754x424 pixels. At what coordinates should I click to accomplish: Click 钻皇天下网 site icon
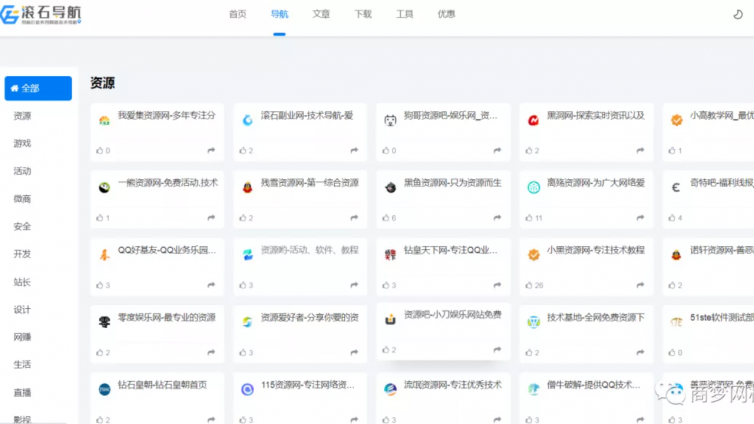390,255
